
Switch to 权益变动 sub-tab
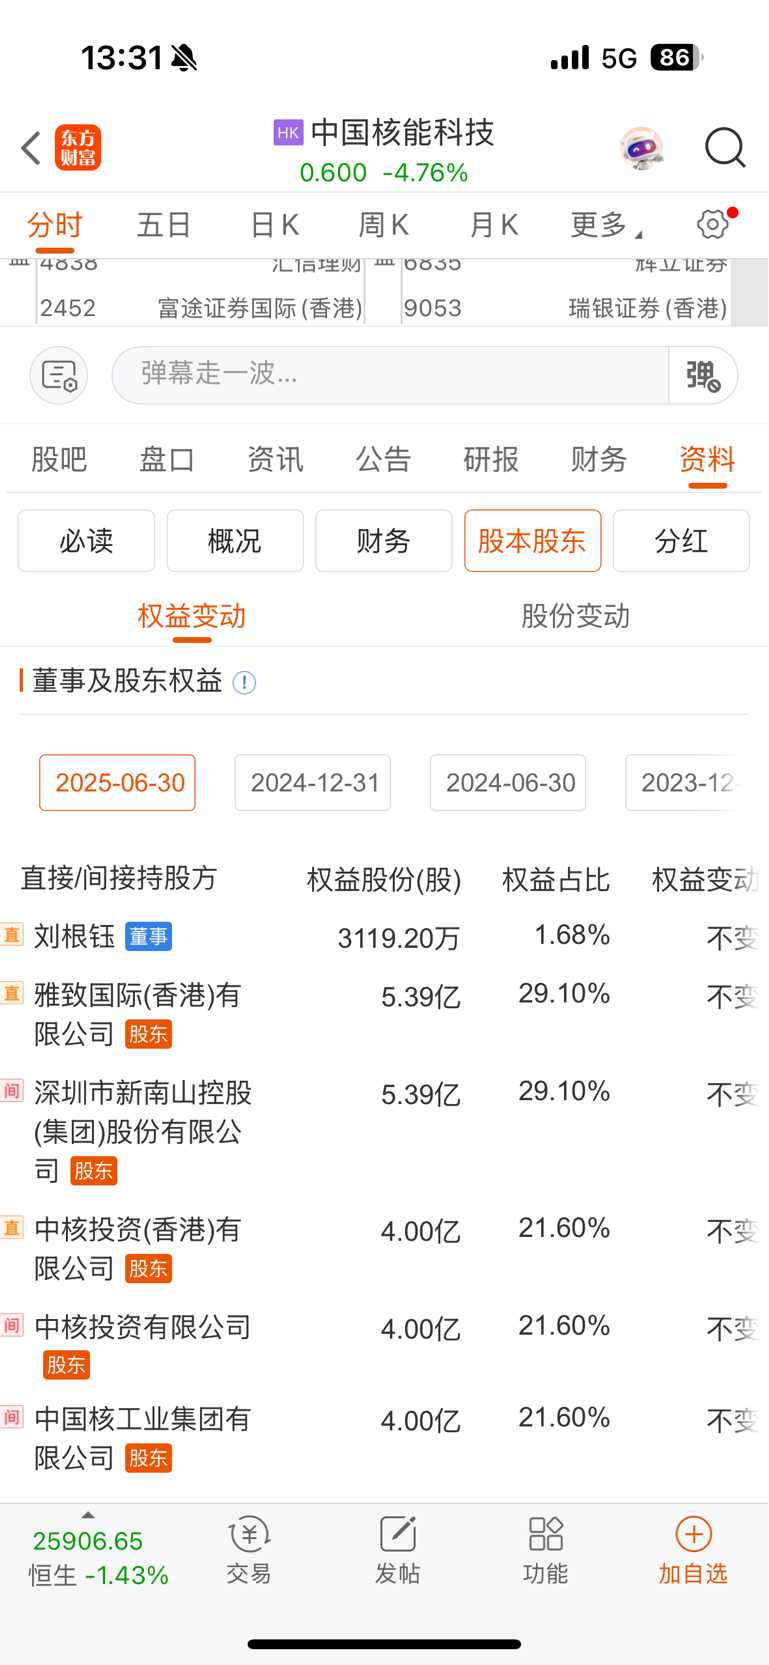coord(192,616)
